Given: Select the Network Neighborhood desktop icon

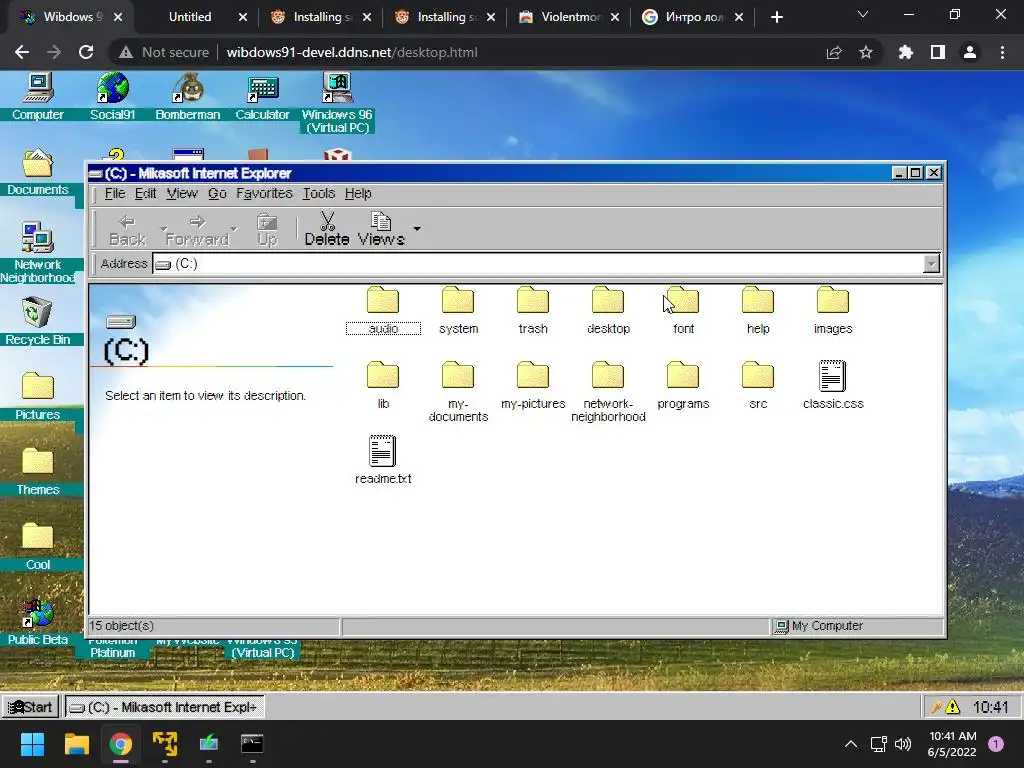Looking at the screenshot, I should 38,252.
